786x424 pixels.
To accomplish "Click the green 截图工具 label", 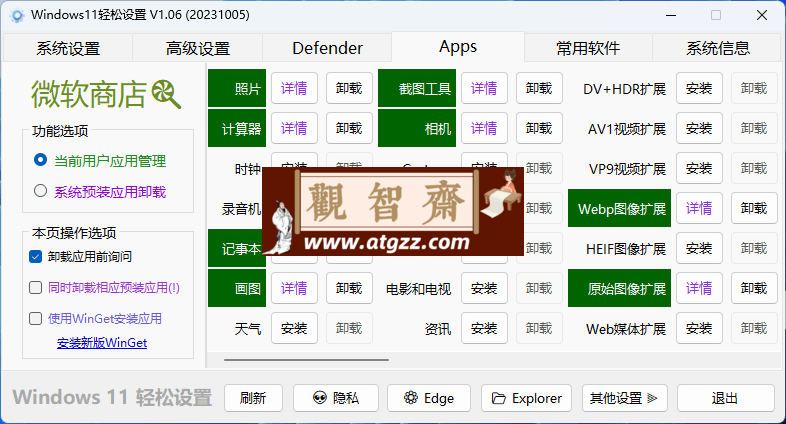I will [x=417, y=88].
